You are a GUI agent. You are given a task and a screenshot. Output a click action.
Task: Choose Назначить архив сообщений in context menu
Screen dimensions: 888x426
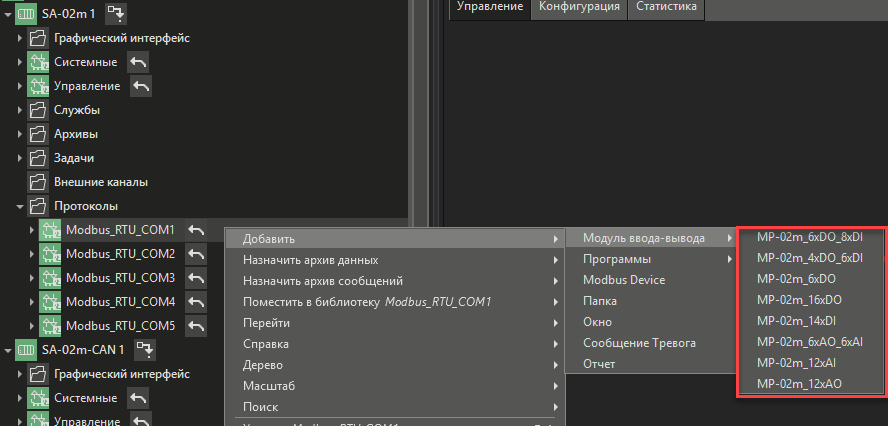point(395,281)
